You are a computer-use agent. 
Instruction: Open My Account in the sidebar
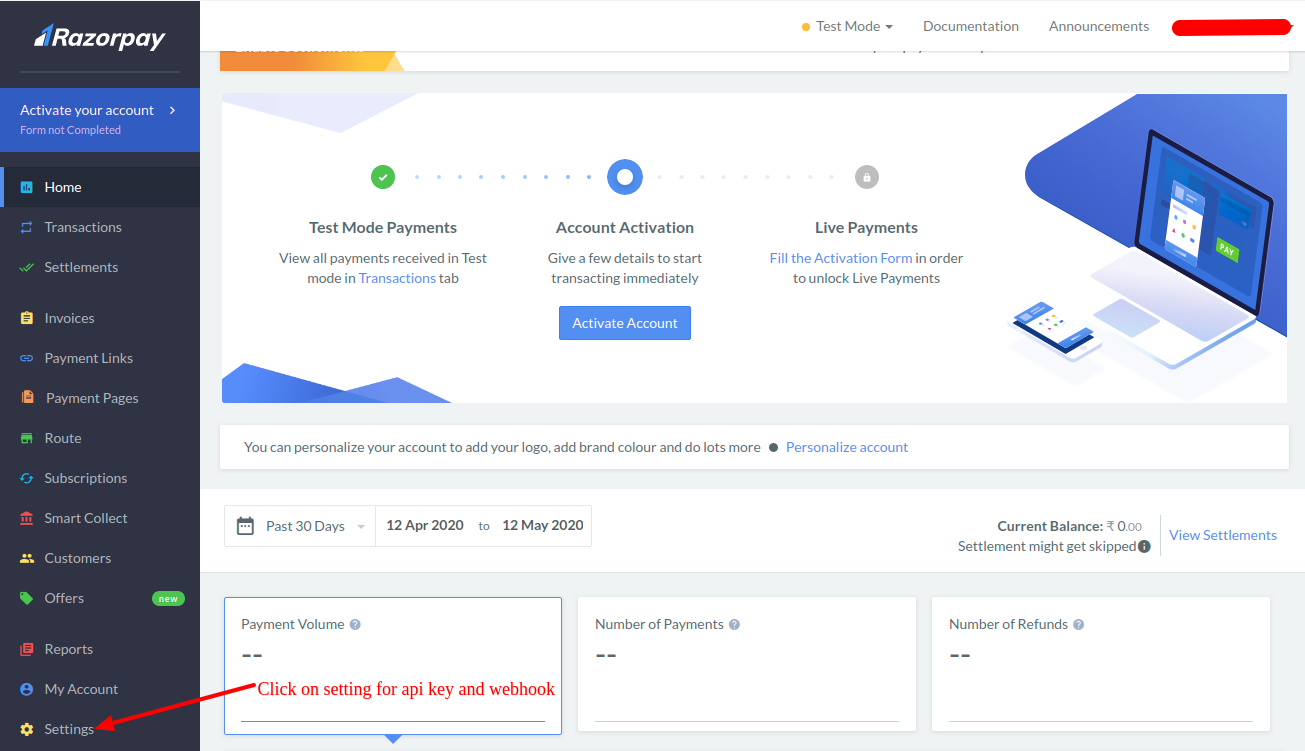(x=100, y=689)
